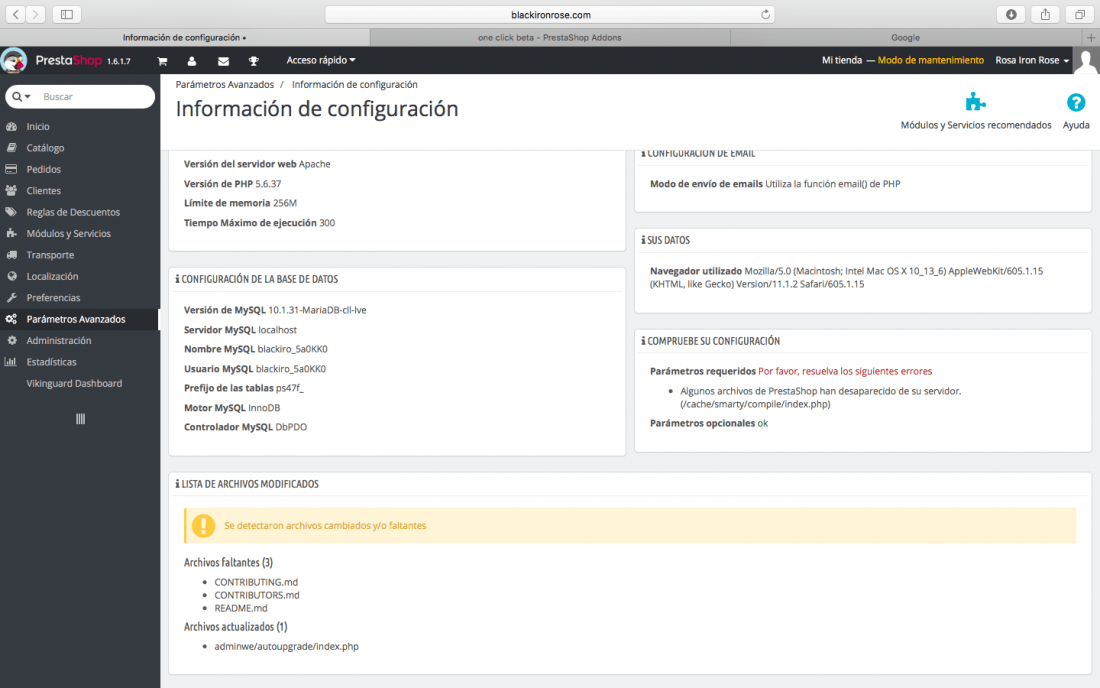Image resolution: width=1100 pixels, height=688 pixels.
Task: Click the Ayuda label under the icon
Action: point(1075,125)
